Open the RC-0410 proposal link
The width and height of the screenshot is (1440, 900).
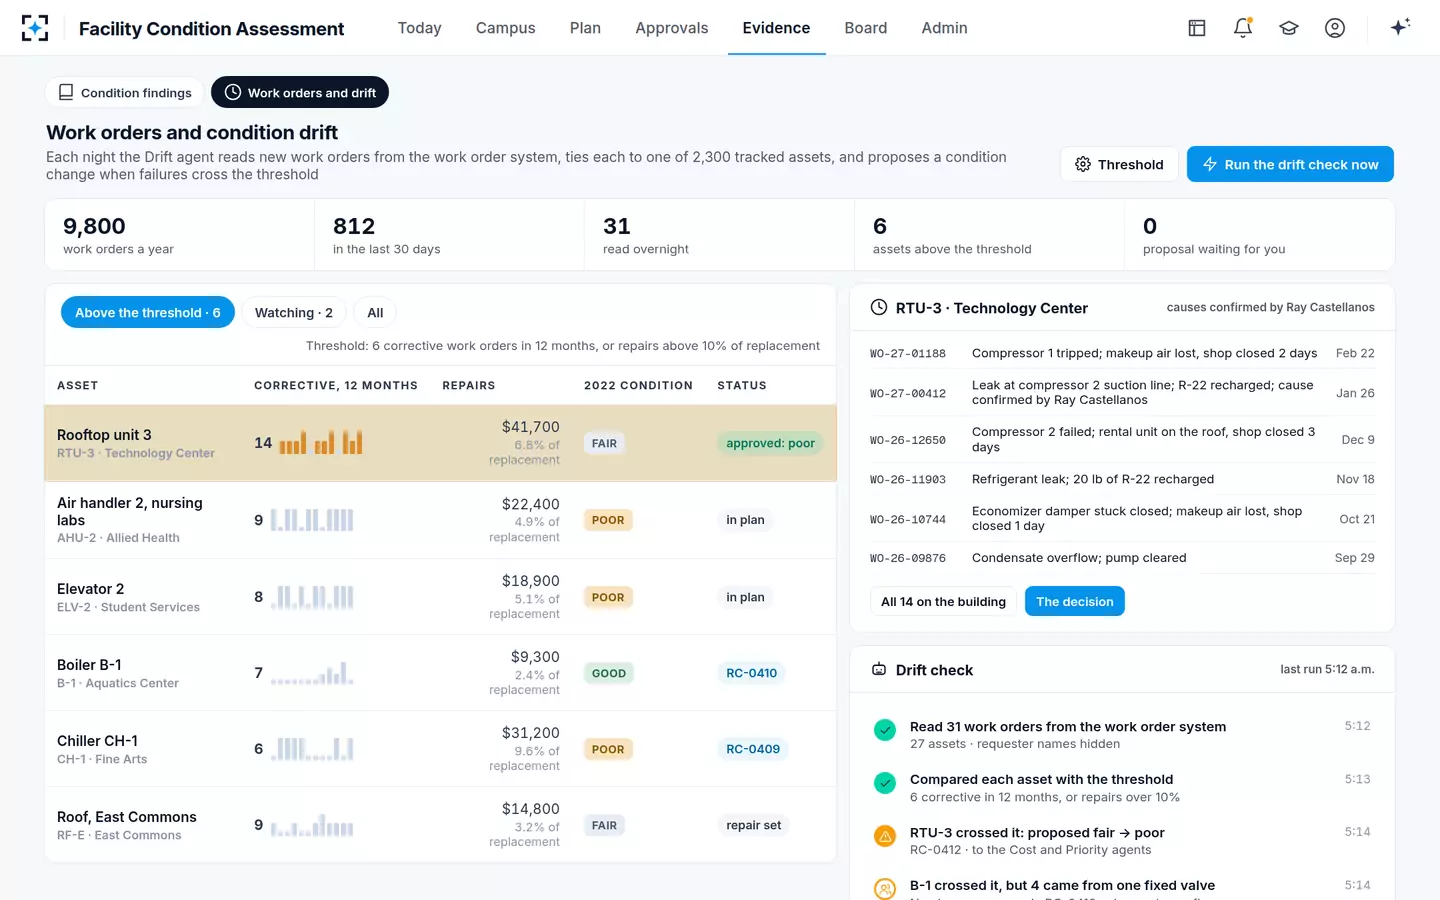point(752,673)
